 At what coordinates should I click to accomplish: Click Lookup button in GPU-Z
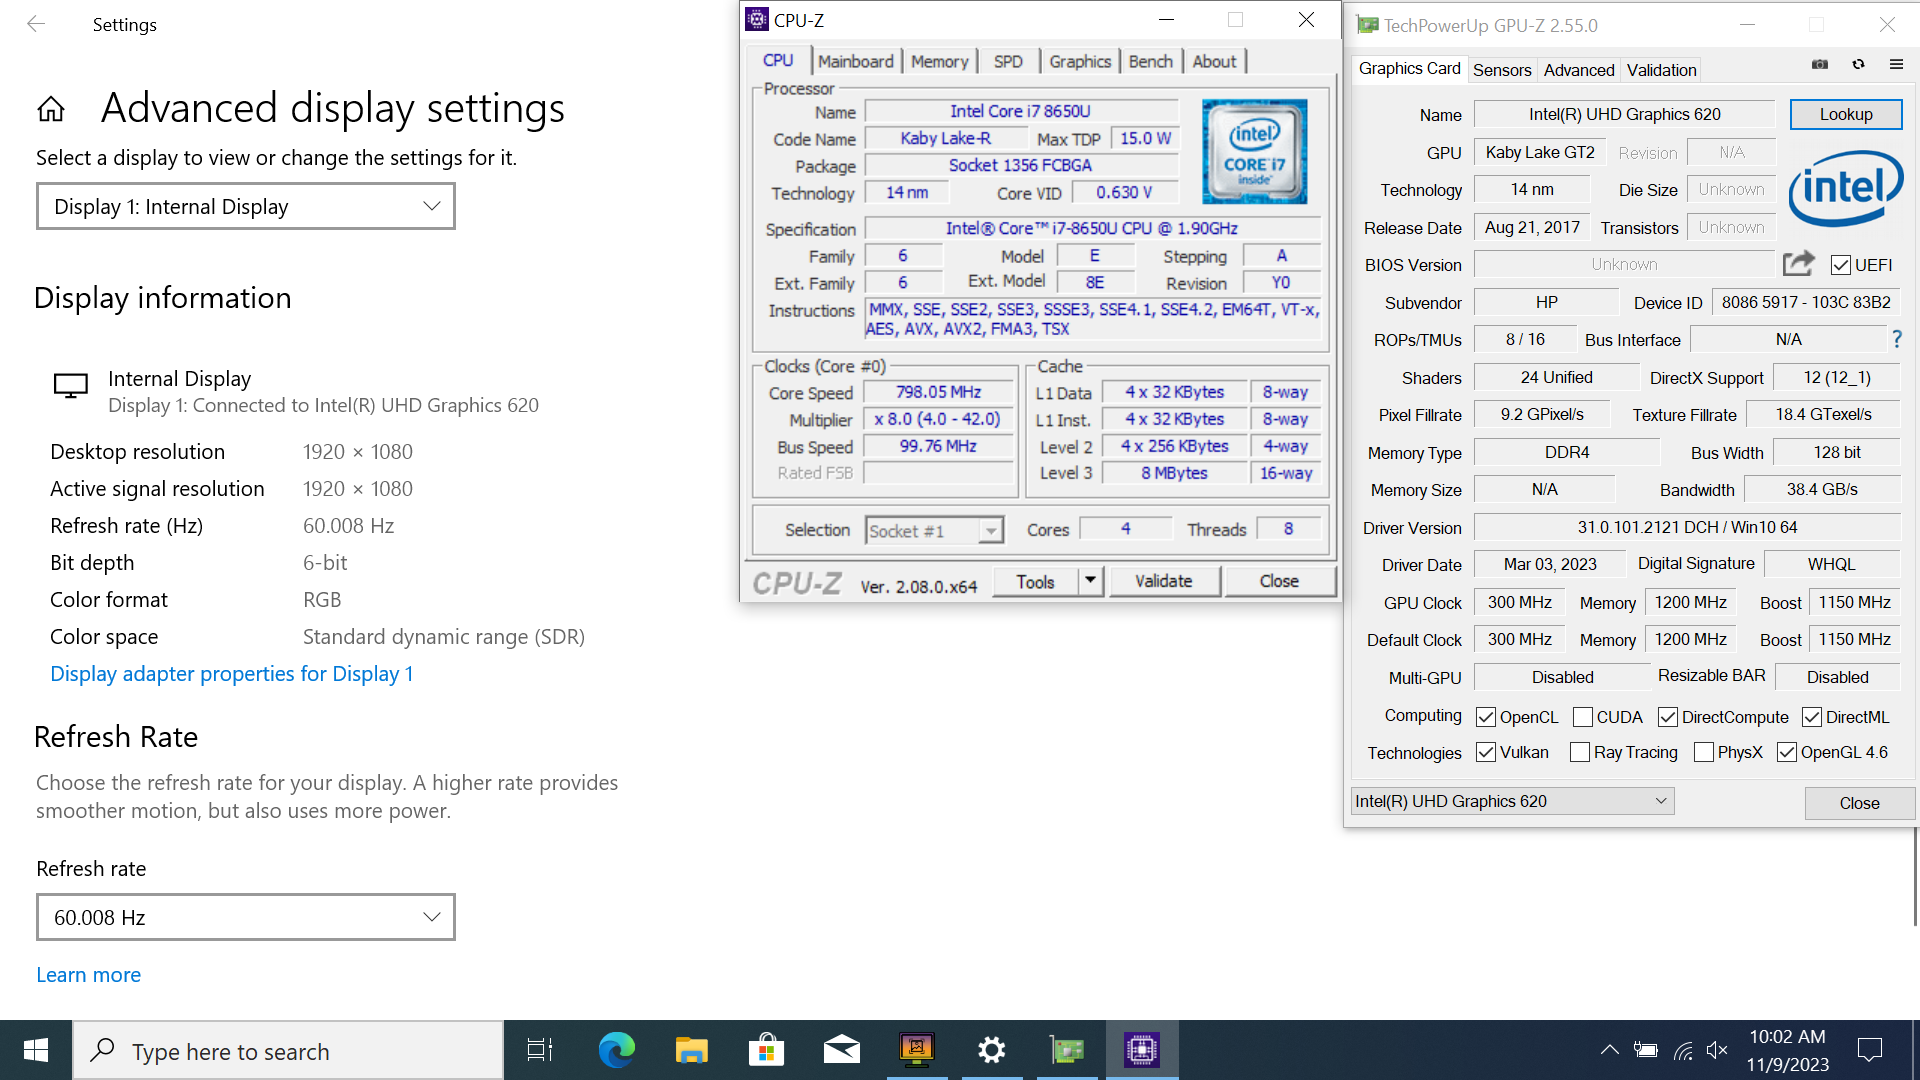pyautogui.click(x=1846, y=114)
